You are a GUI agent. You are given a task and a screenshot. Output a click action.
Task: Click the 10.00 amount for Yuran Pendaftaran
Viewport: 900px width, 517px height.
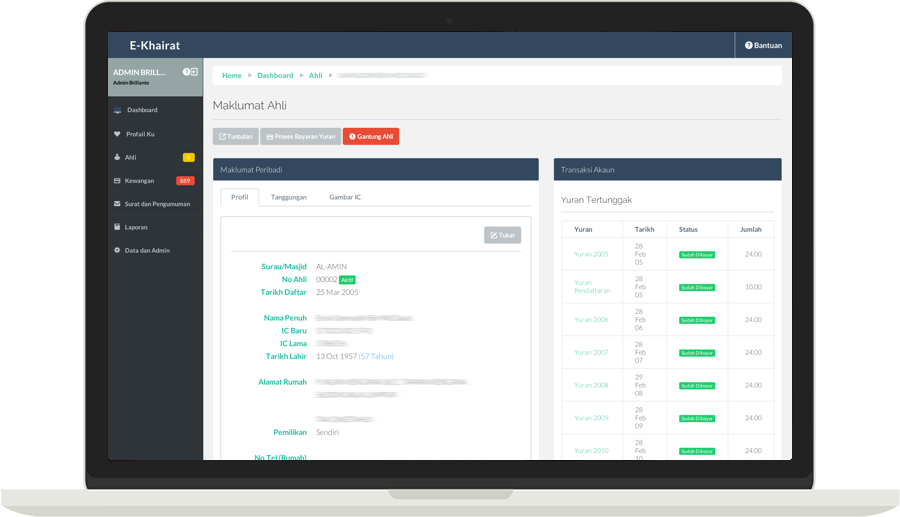coord(754,287)
